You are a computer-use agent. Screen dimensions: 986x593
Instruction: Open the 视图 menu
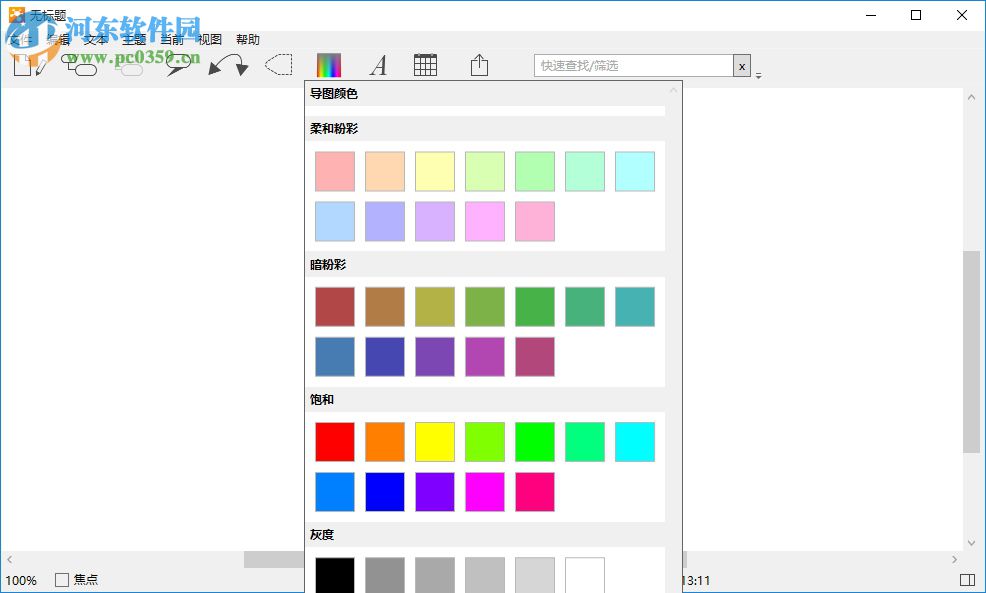210,39
